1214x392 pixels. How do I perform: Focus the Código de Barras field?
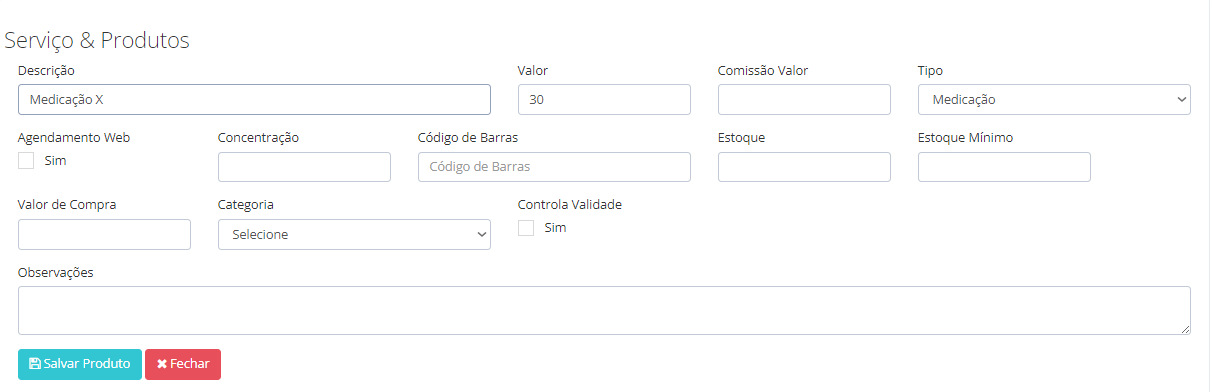[x=554, y=167]
